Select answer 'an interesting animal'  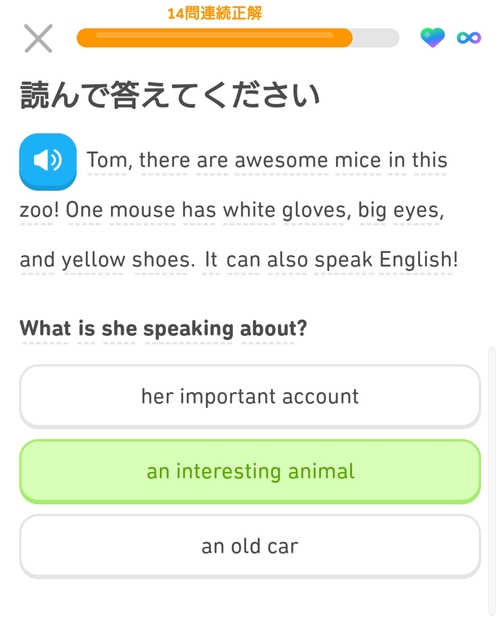pyautogui.click(x=250, y=471)
